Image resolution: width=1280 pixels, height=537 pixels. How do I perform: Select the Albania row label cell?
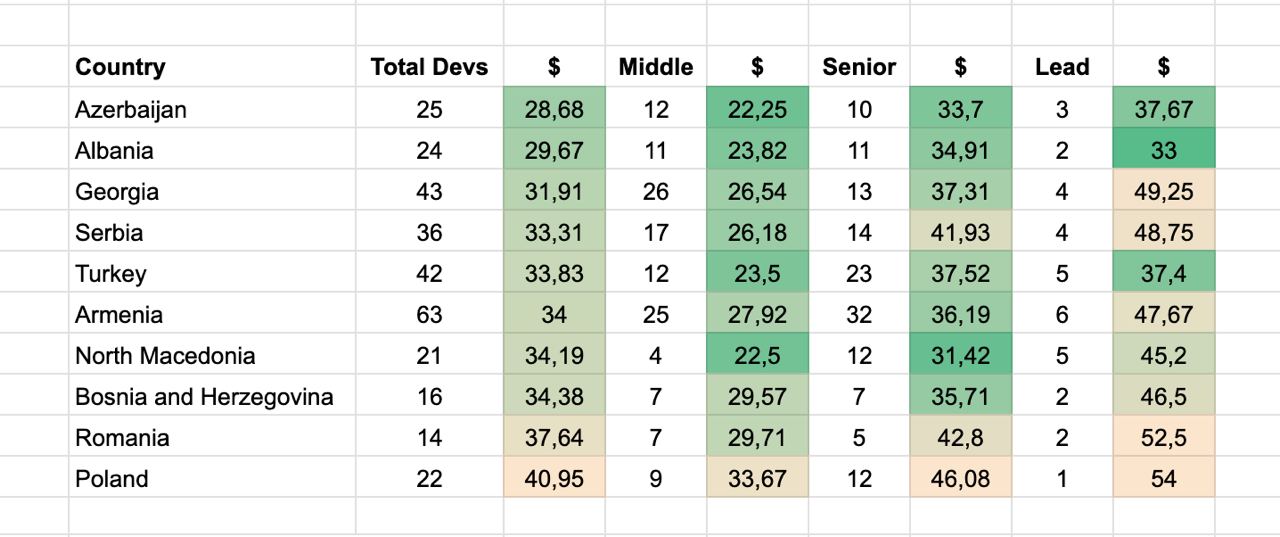(114, 150)
